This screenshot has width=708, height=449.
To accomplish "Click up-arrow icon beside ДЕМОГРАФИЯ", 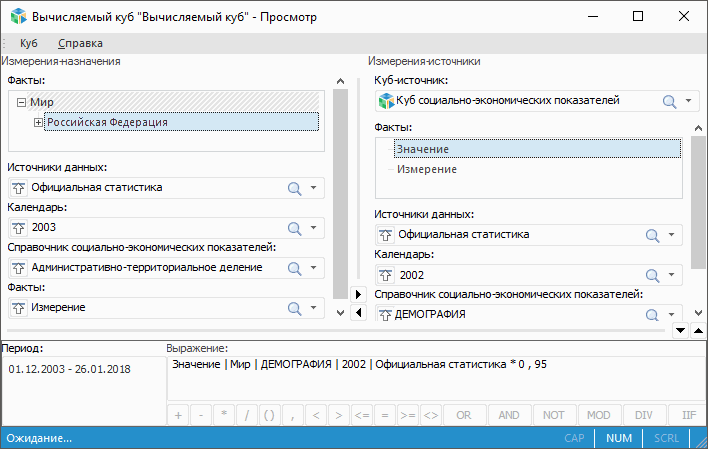I will click(385, 315).
